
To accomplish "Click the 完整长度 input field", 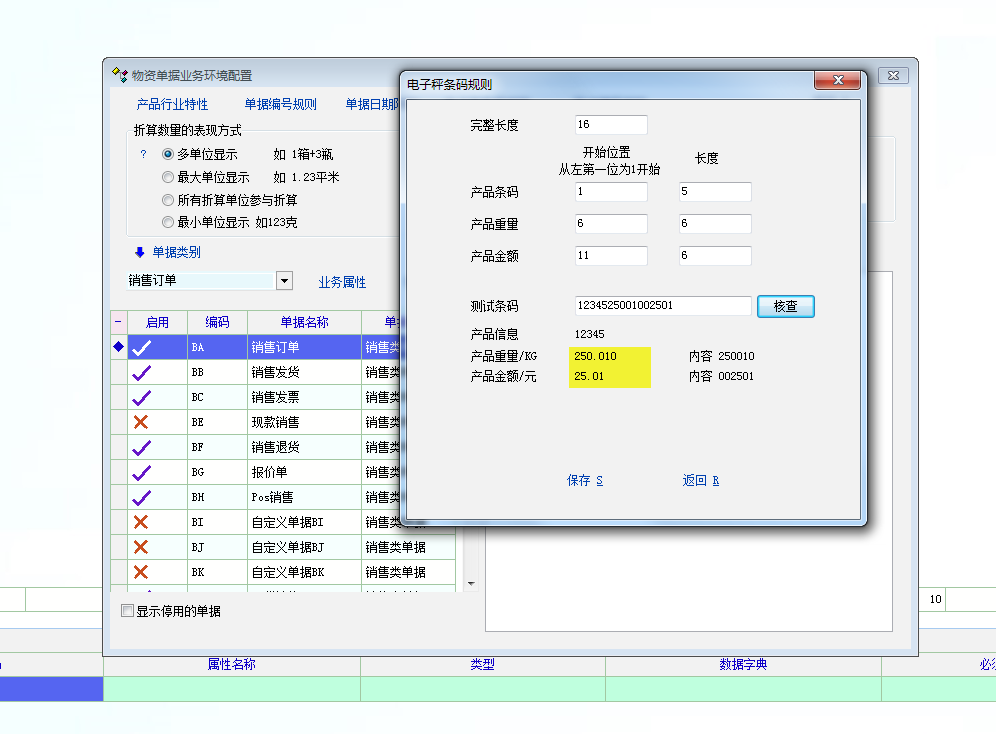I will click(611, 125).
